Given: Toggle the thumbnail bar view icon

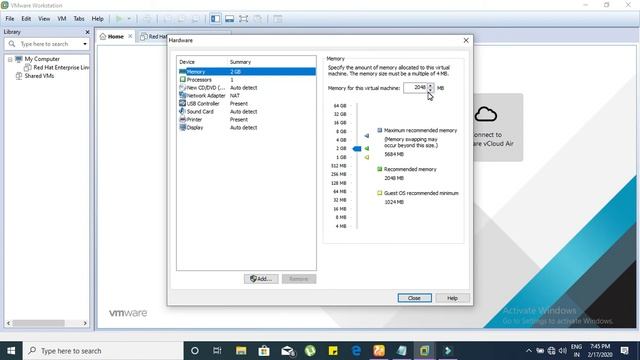Looking at the screenshot, I should tap(229, 19).
